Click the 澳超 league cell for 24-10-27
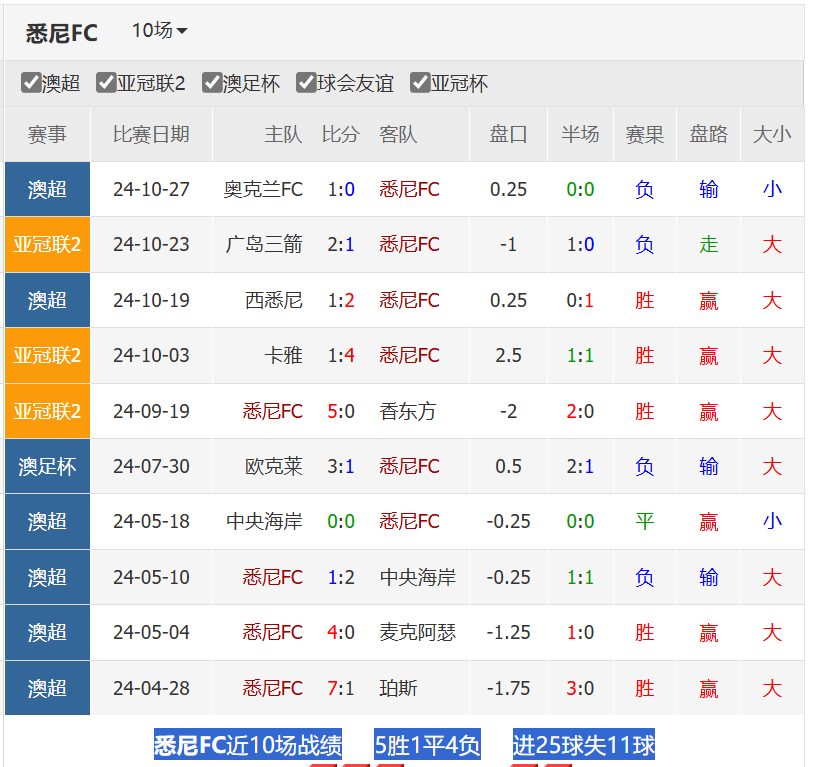Screen dimensions: 813x767 [x=47, y=189]
